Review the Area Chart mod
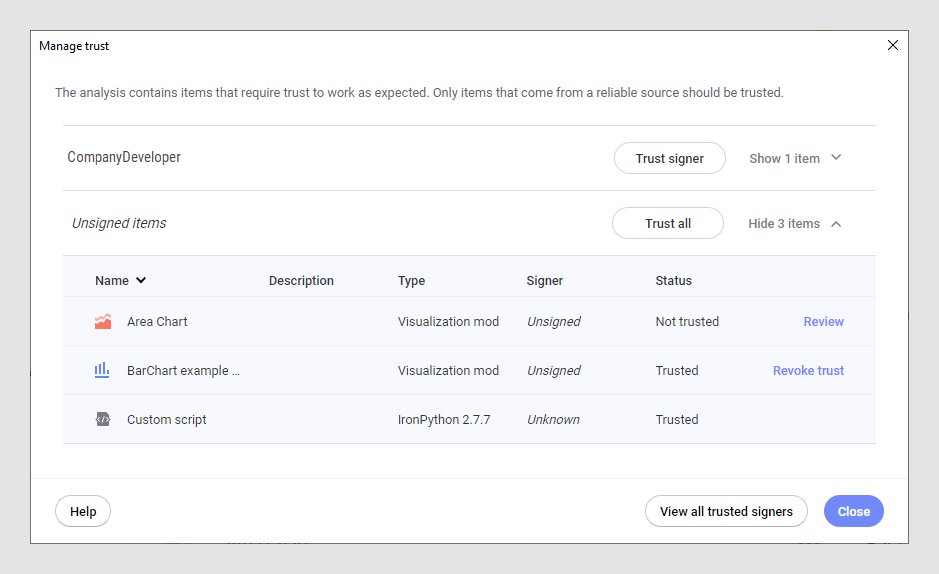This screenshot has width=939, height=574. [x=823, y=322]
